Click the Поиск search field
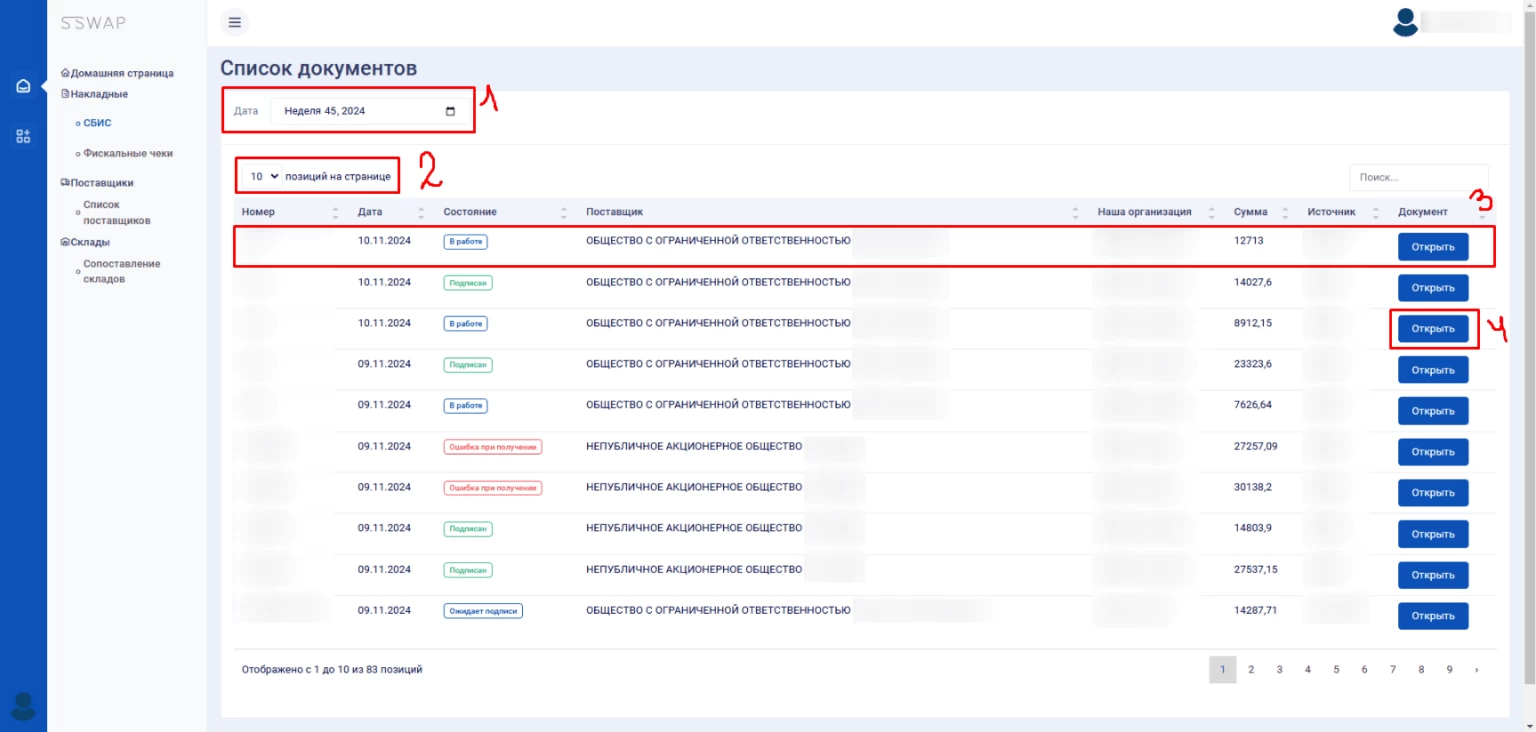Viewport: 1536px width, 732px height. [1417, 177]
